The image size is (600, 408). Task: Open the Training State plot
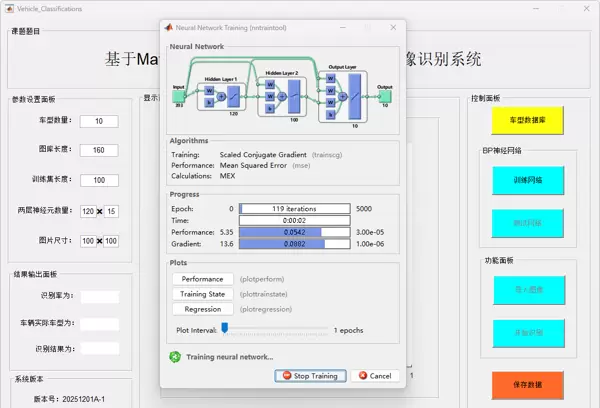click(202, 294)
